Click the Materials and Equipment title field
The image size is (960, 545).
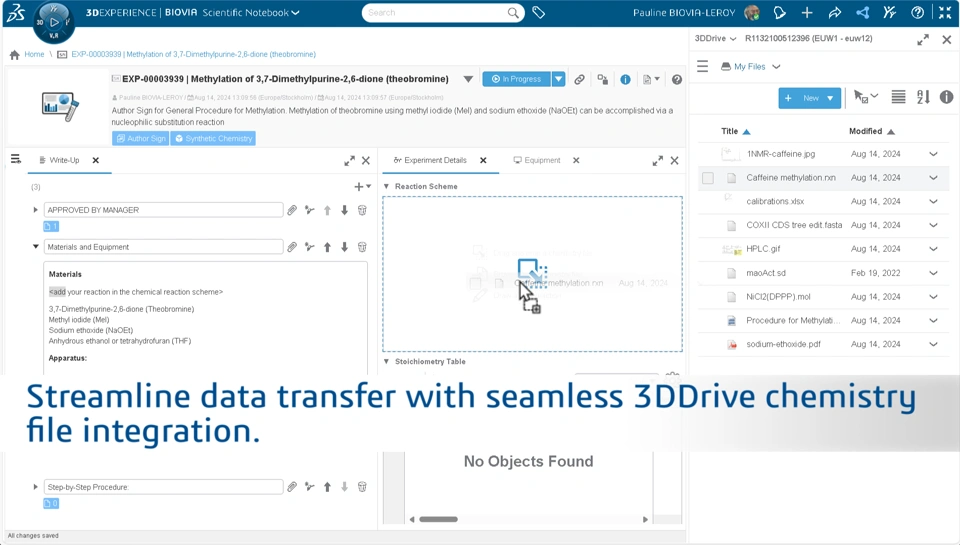(163, 247)
